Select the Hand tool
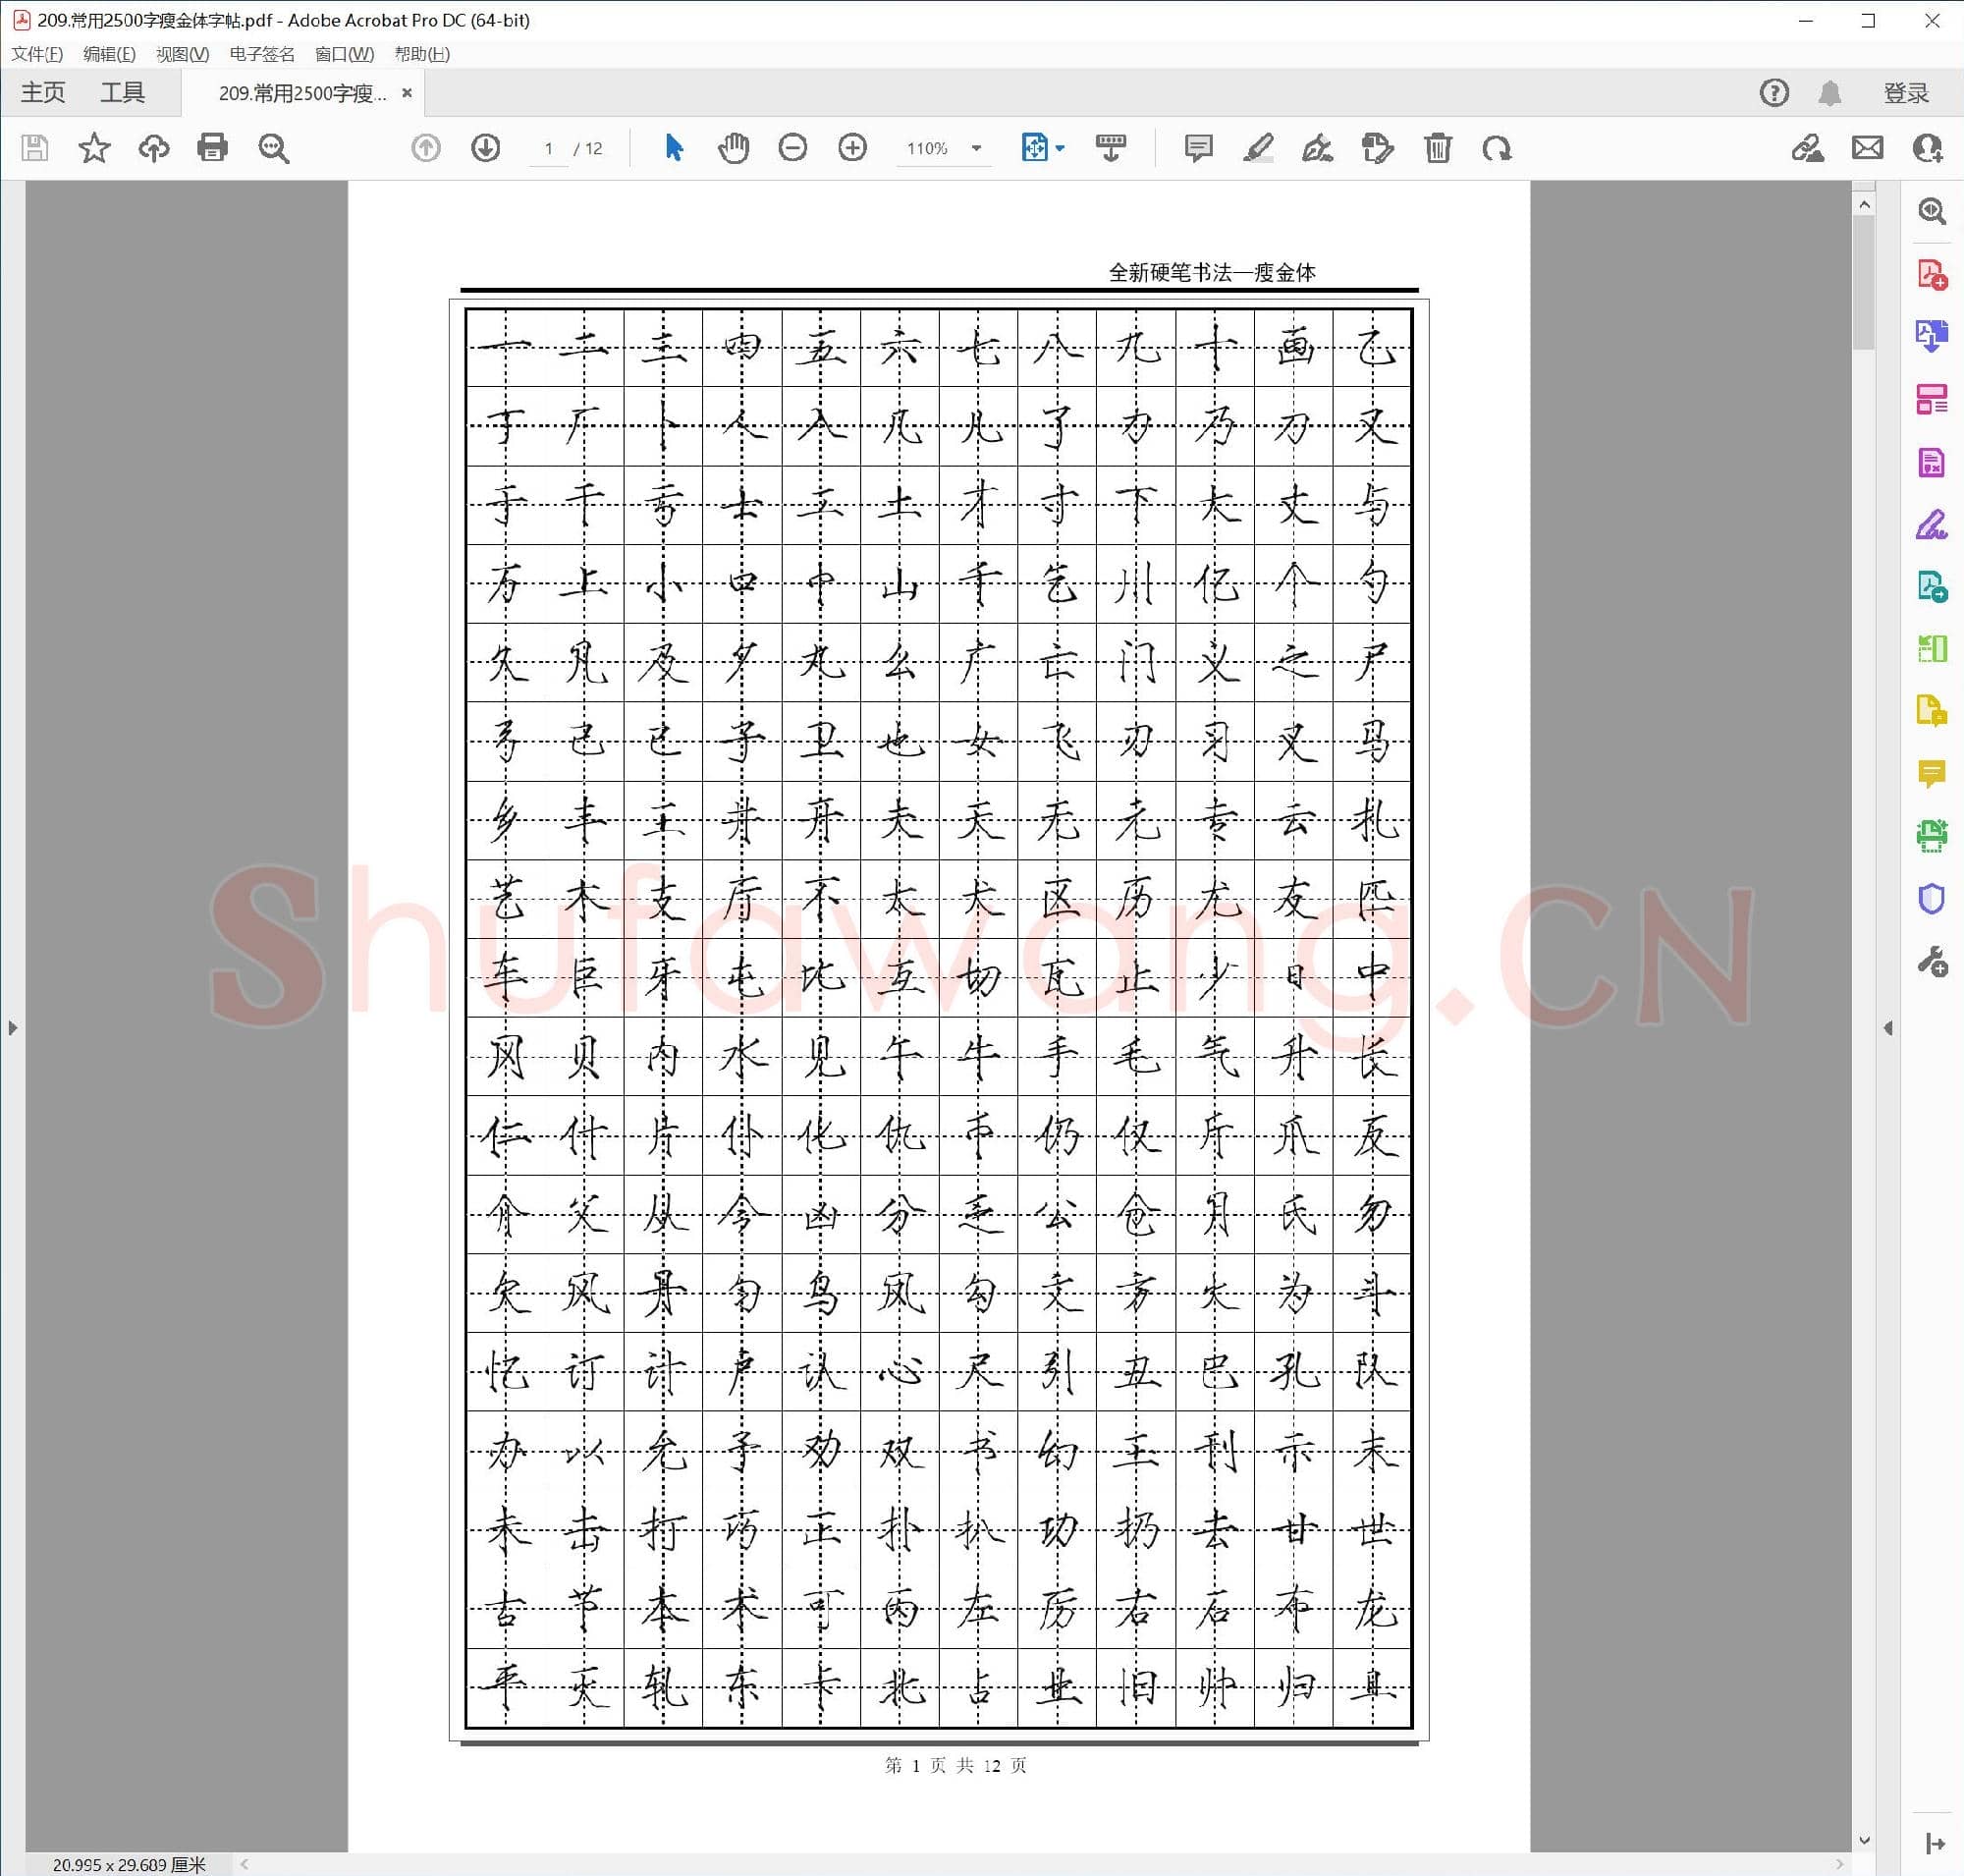The image size is (1964, 1876). 732,148
